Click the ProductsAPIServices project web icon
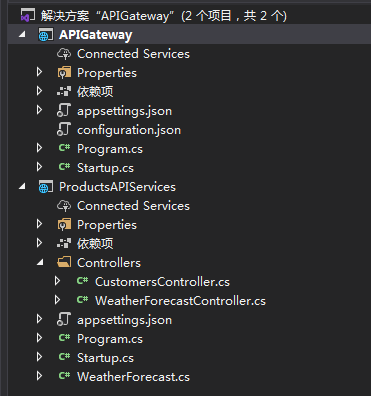 (x=46, y=187)
